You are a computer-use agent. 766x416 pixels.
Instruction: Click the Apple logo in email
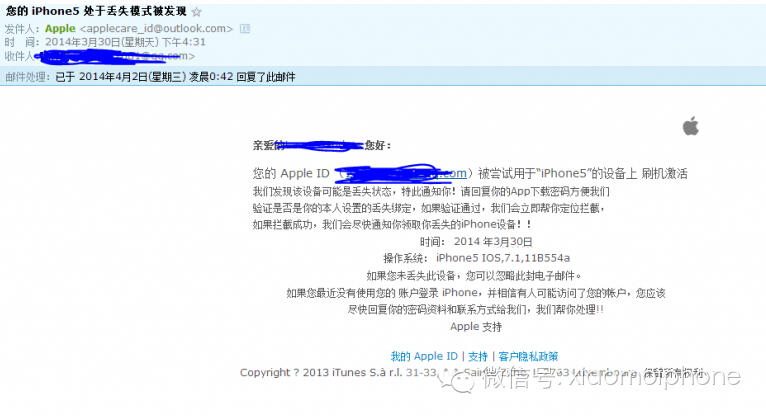(x=691, y=126)
